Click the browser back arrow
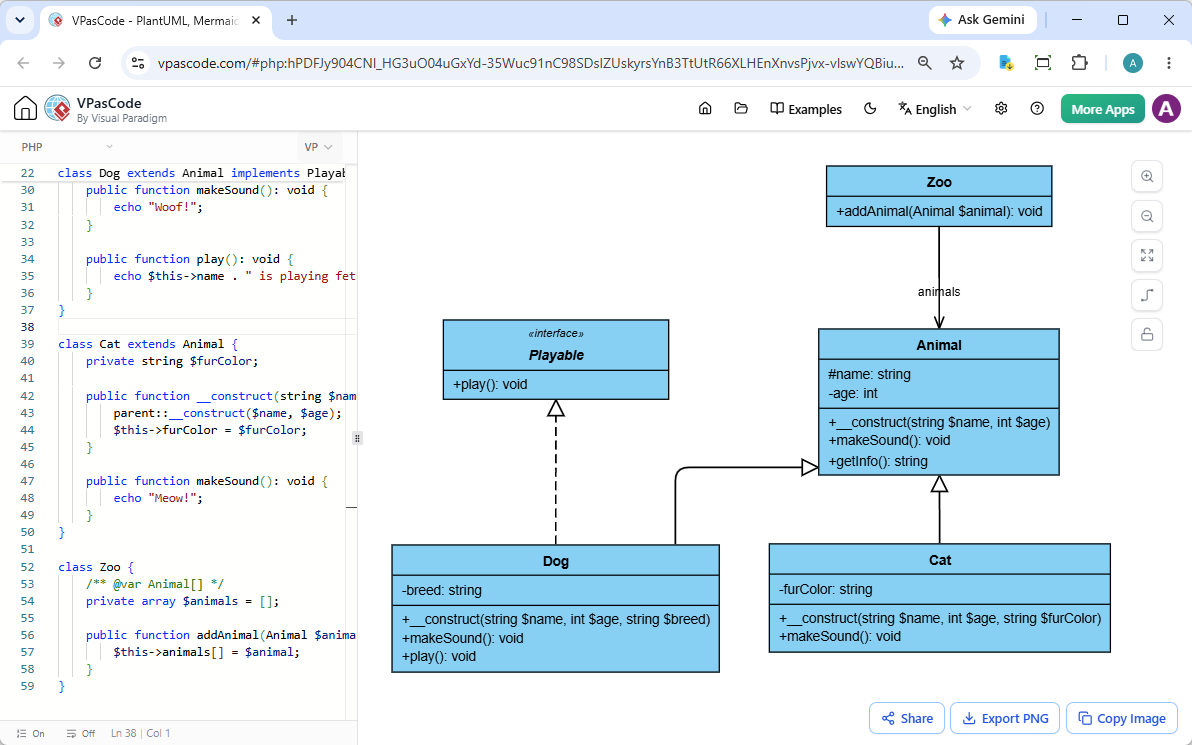The width and height of the screenshot is (1192, 745). pyautogui.click(x=24, y=63)
